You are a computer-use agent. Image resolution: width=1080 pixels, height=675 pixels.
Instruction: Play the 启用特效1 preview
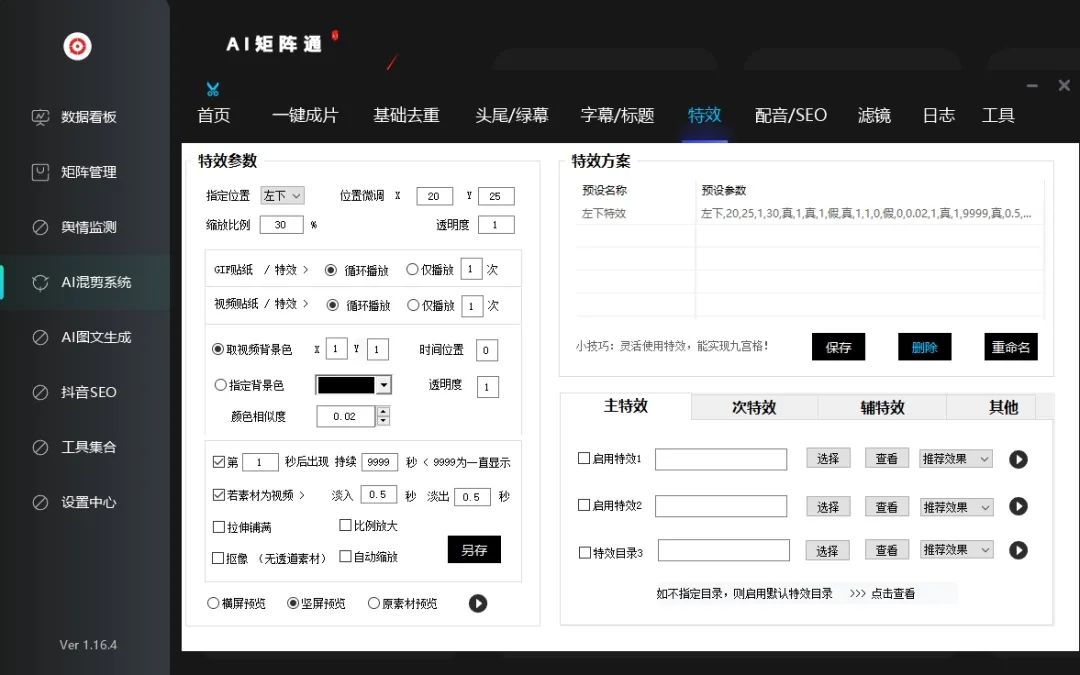coord(1018,459)
